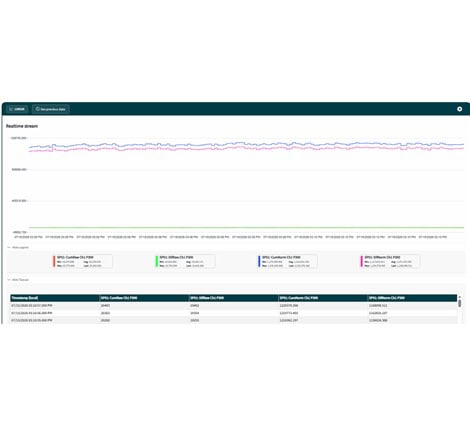Open the settings gear in the header bar
The height and width of the screenshot is (421, 470).
tap(459, 109)
